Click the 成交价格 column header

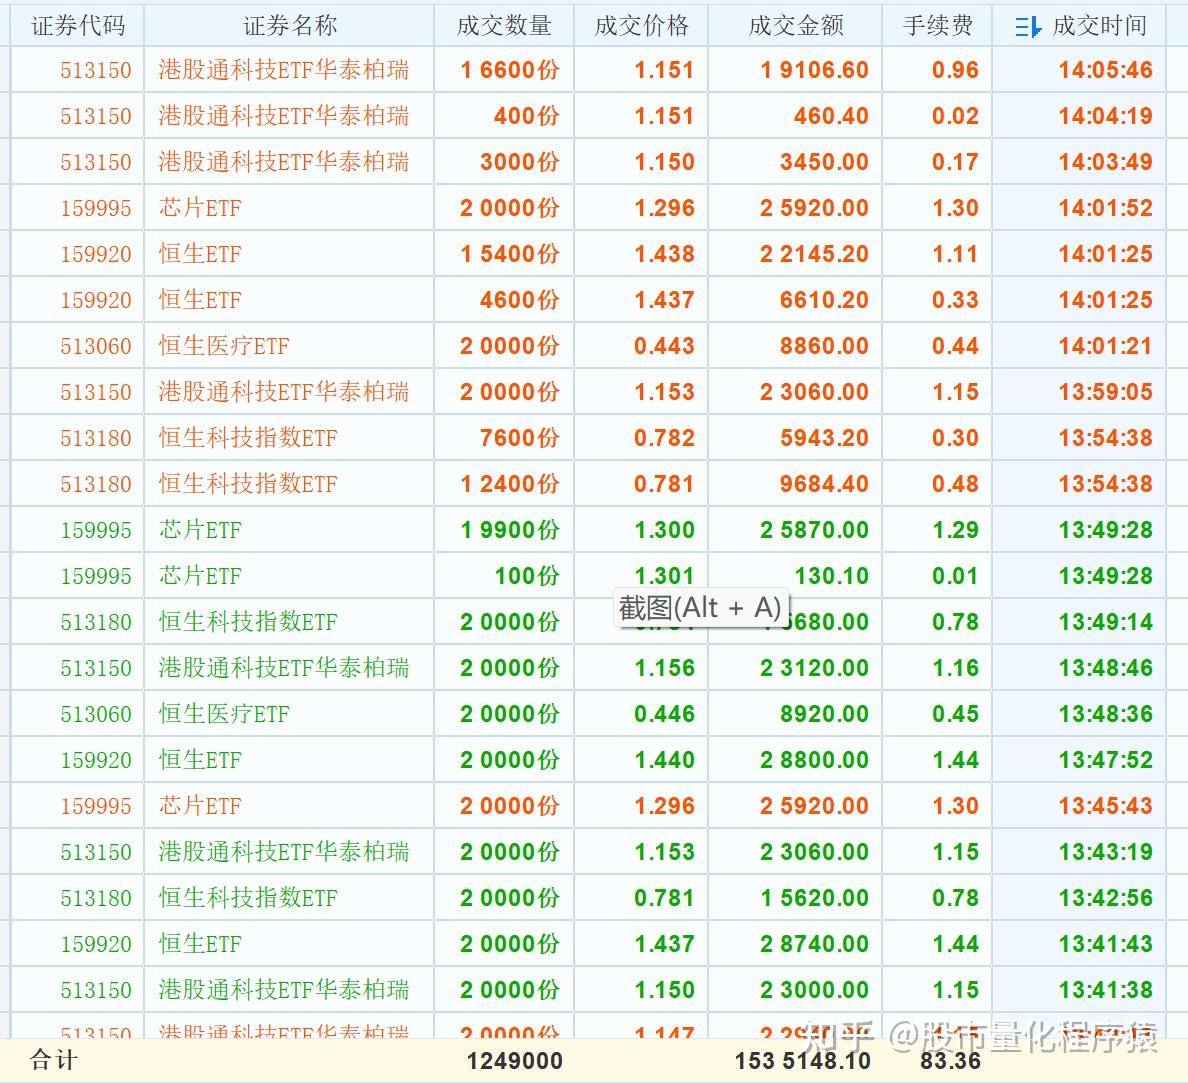click(x=641, y=26)
